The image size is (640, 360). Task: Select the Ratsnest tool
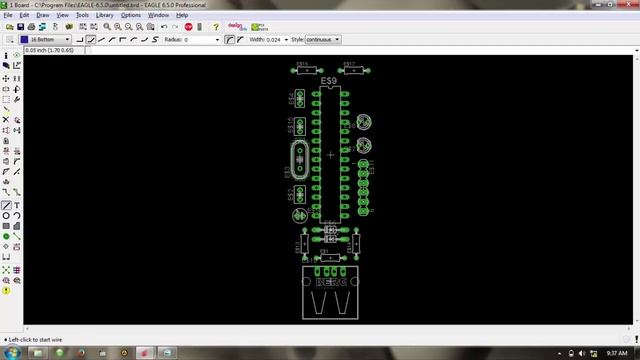click(6, 270)
